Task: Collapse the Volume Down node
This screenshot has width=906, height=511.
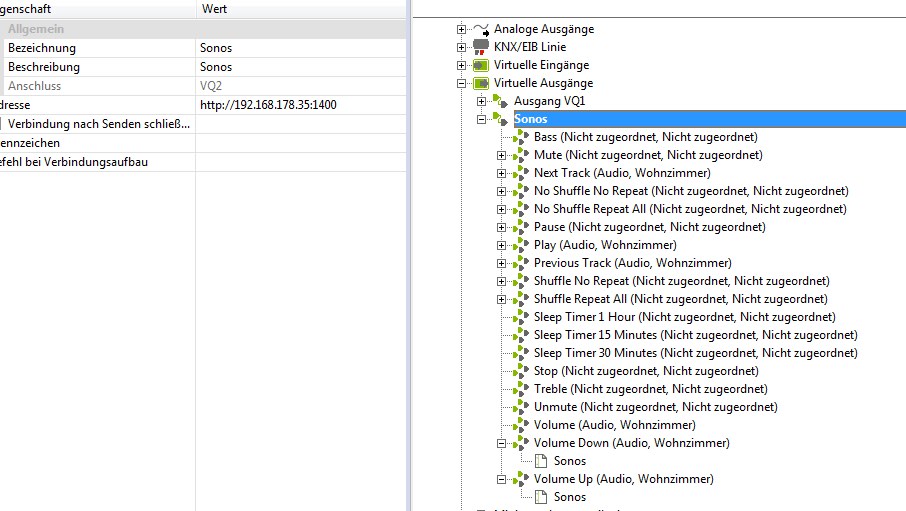Action: [502, 443]
